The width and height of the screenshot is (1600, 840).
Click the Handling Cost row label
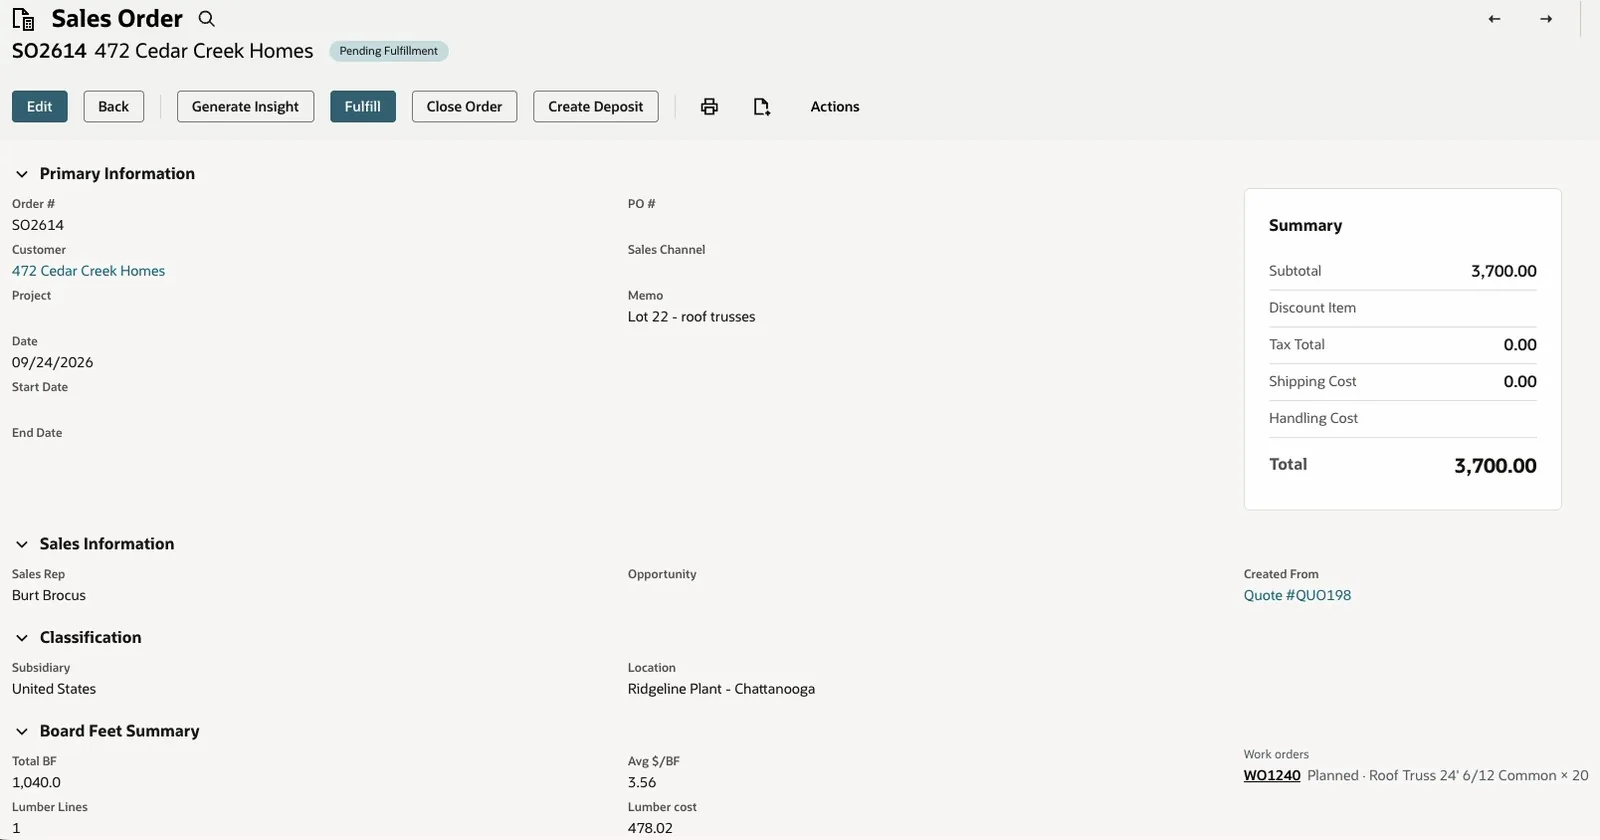pos(1313,418)
